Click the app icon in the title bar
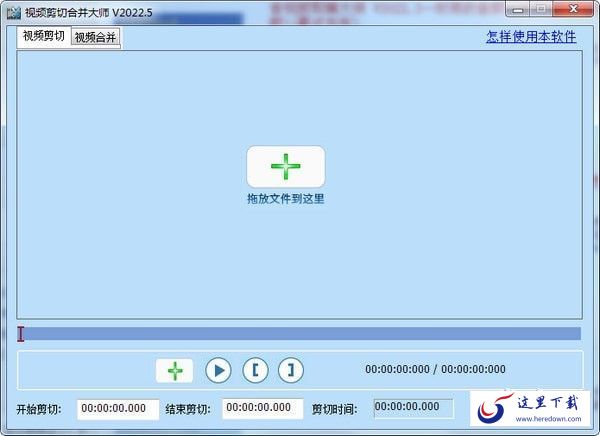The image size is (600, 436). point(13,9)
